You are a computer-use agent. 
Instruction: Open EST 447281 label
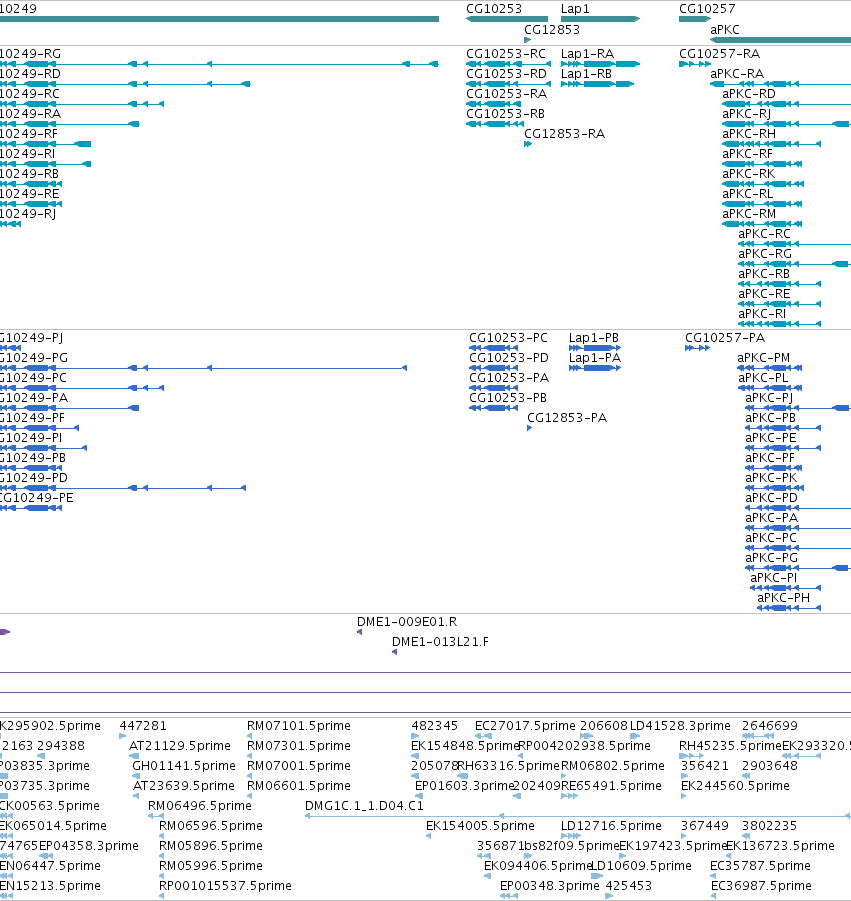pos(143,726)
